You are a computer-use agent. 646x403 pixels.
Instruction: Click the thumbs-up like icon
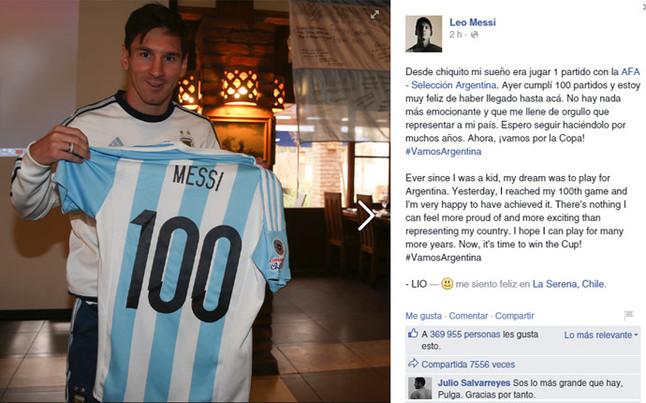click(x=412, y=333)
